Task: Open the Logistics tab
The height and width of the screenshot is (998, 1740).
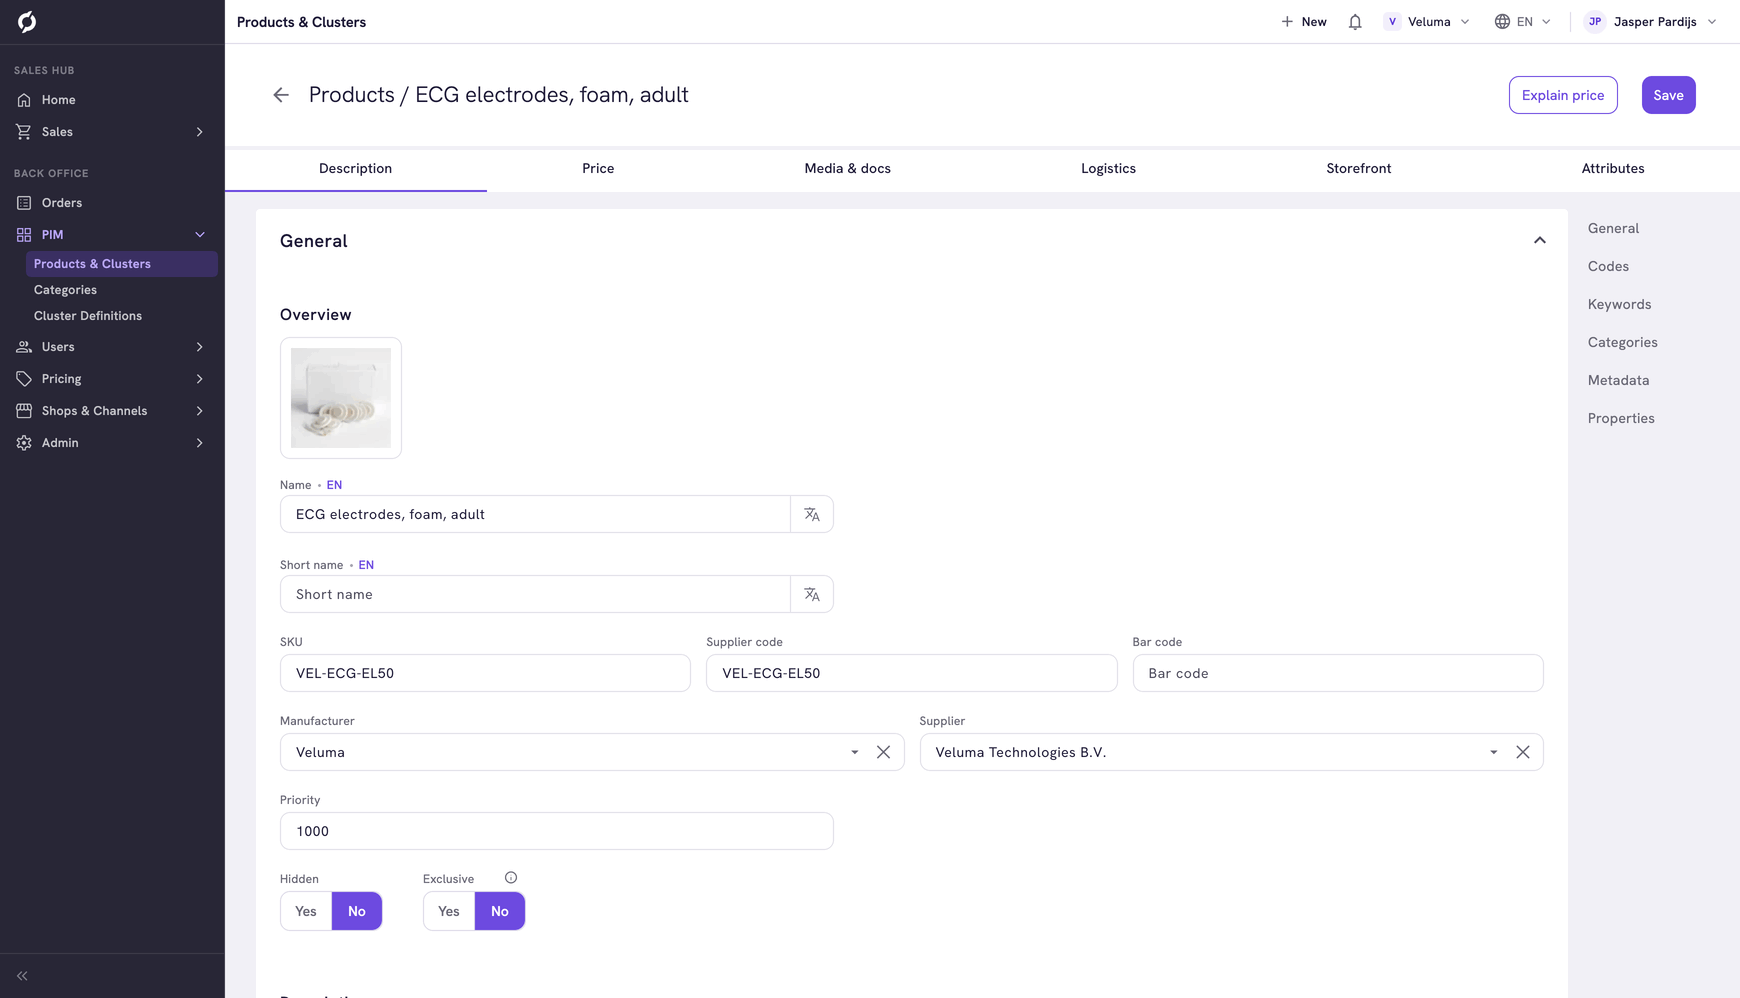Action: (1108, 169)
